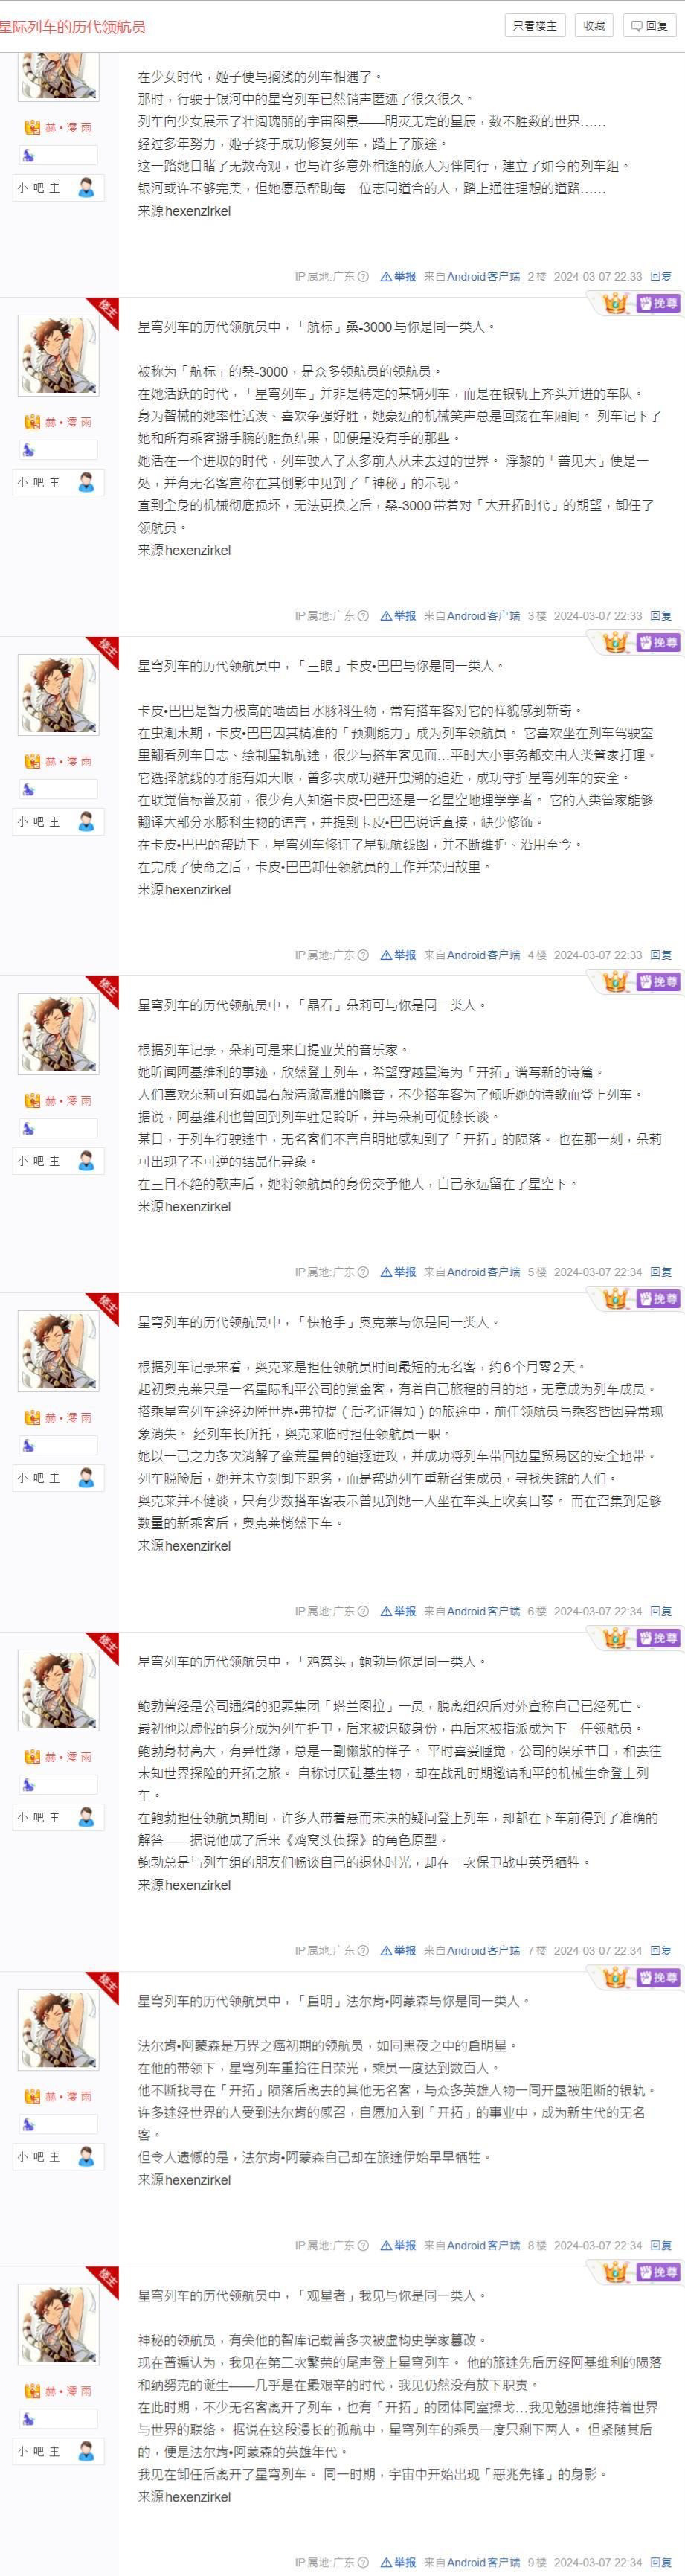
Task: Reply to the 8楼 法尔肯•阿蒙森 post
Action: click(x=661, y=2245)
